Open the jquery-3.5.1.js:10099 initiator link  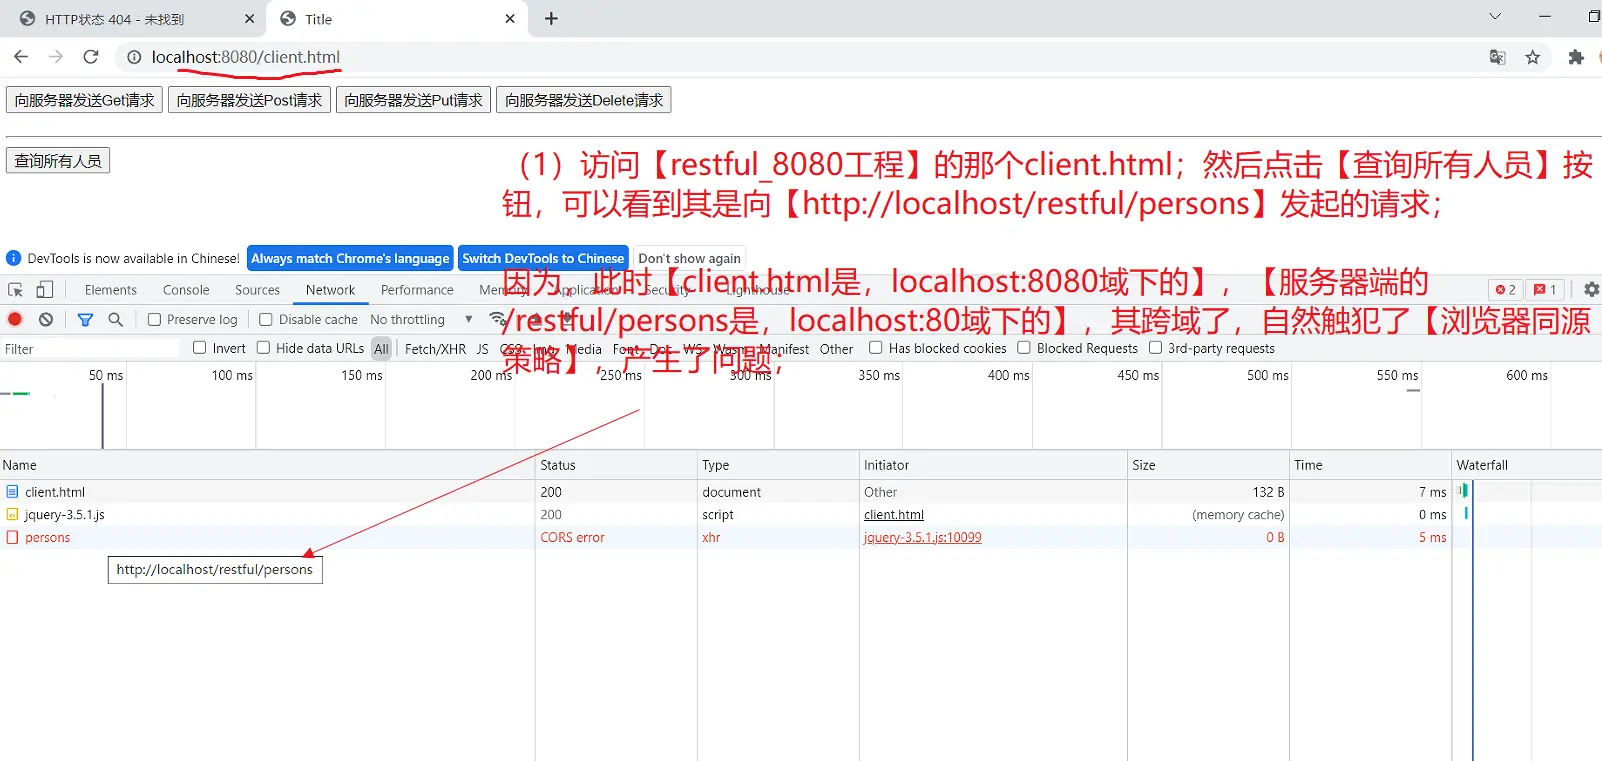[922, 538]
